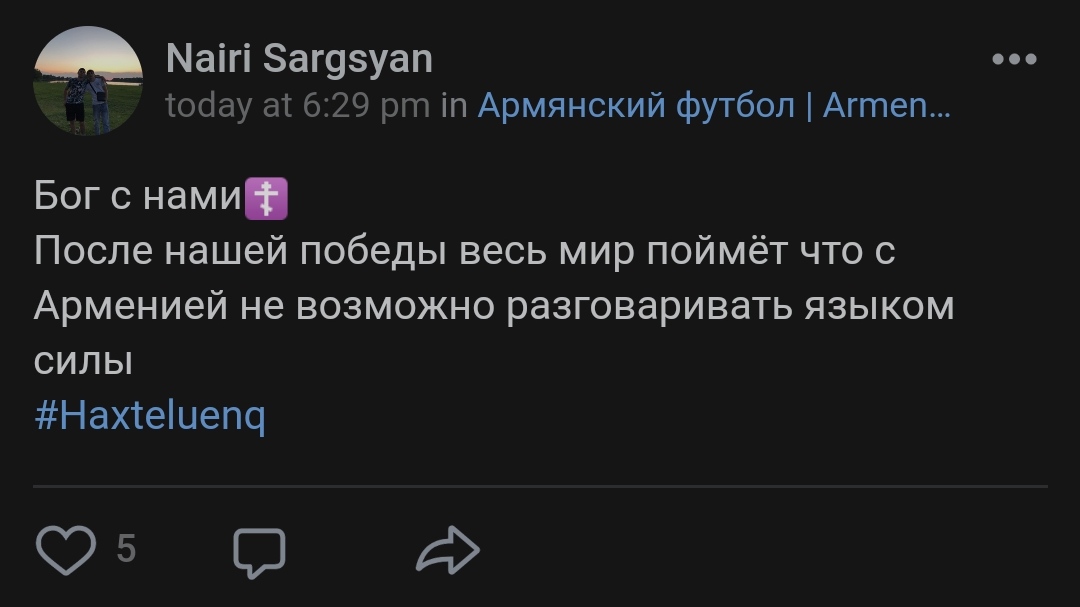Click the word "Арменией" in the post
1080x607 pixels.
click(x=130, y=306)
